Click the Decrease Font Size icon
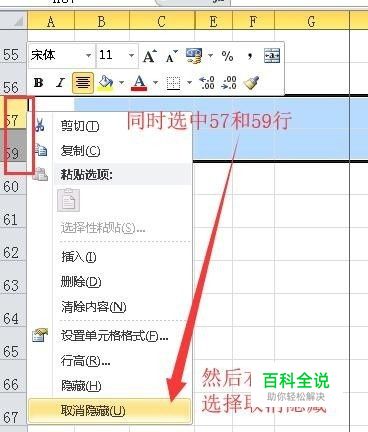Image resolution: width=368 pixels, height=432 pixels. point(172,56)
